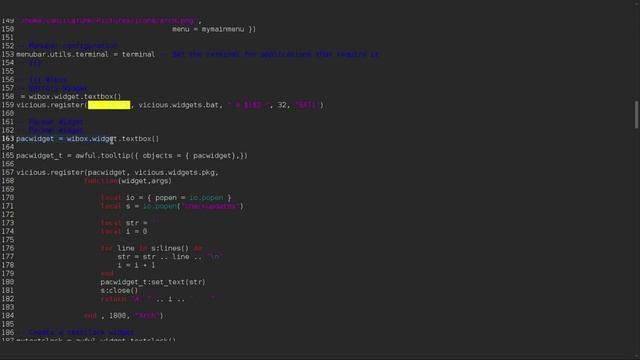
Task: Click 'pacwidget = wibox.widget.textbox()' on line 163
Action: [87, 139]
